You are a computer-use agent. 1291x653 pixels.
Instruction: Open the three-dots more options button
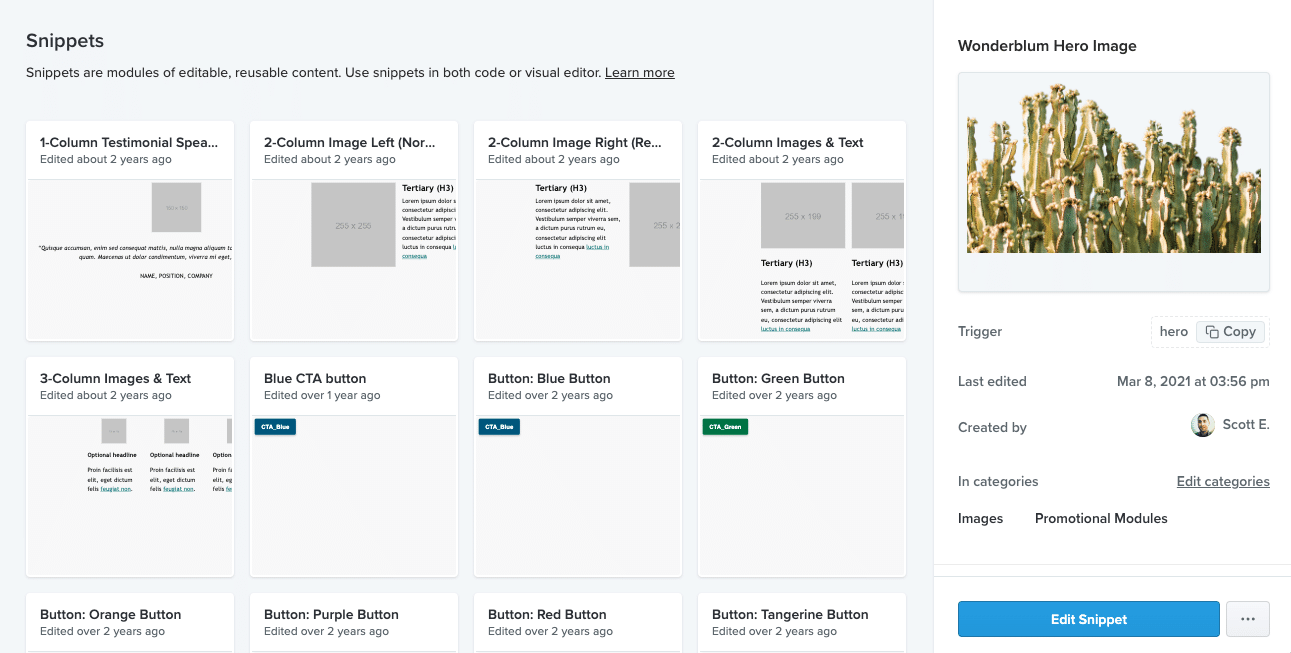coord(1247,619)
